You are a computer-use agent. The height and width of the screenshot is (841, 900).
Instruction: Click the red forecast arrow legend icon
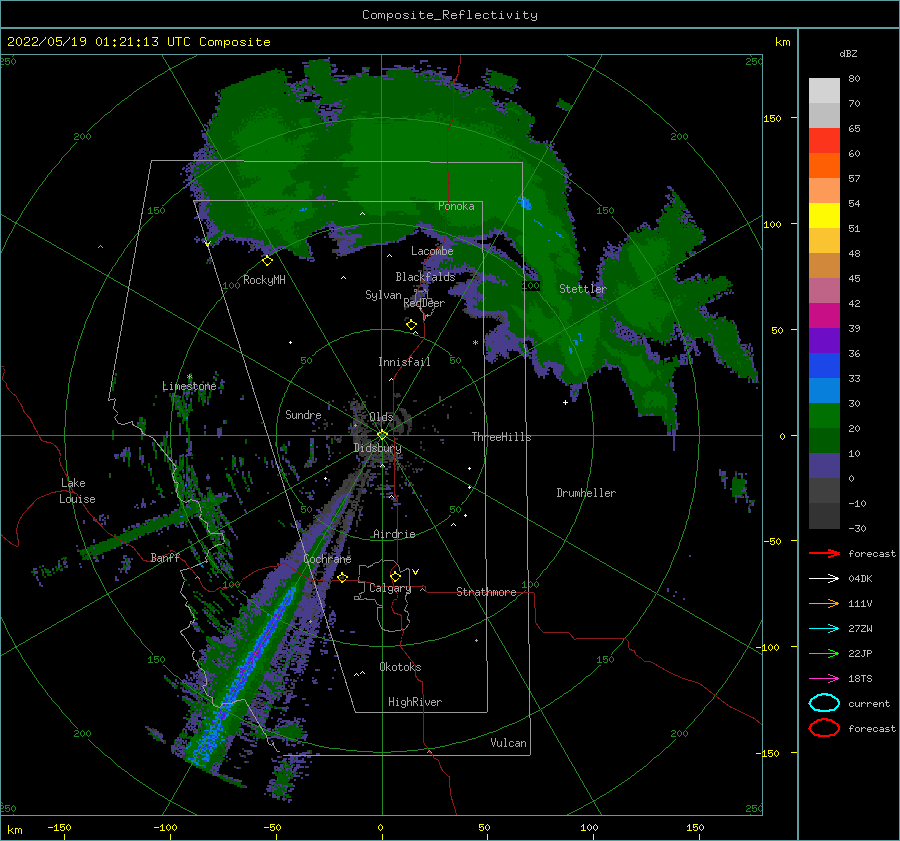point(824,553)
